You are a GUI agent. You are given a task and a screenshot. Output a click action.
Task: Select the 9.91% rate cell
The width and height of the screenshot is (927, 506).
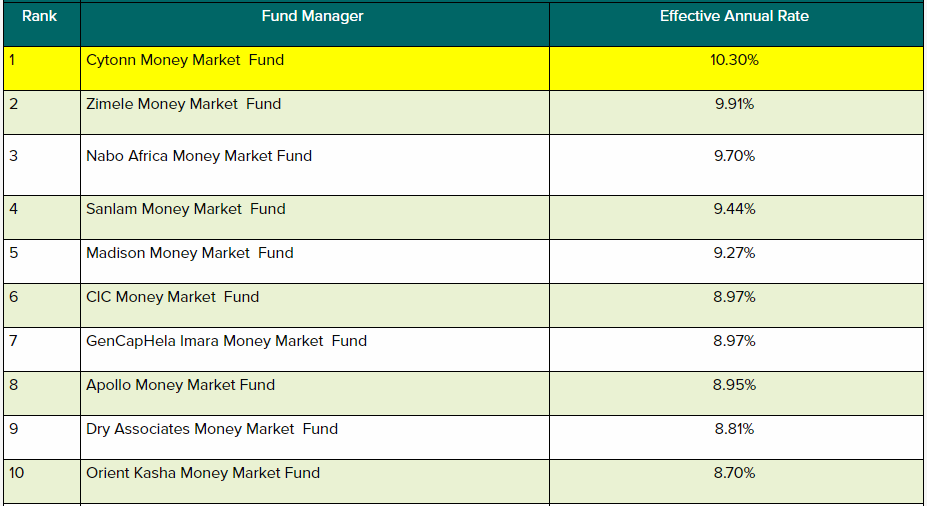734,104
